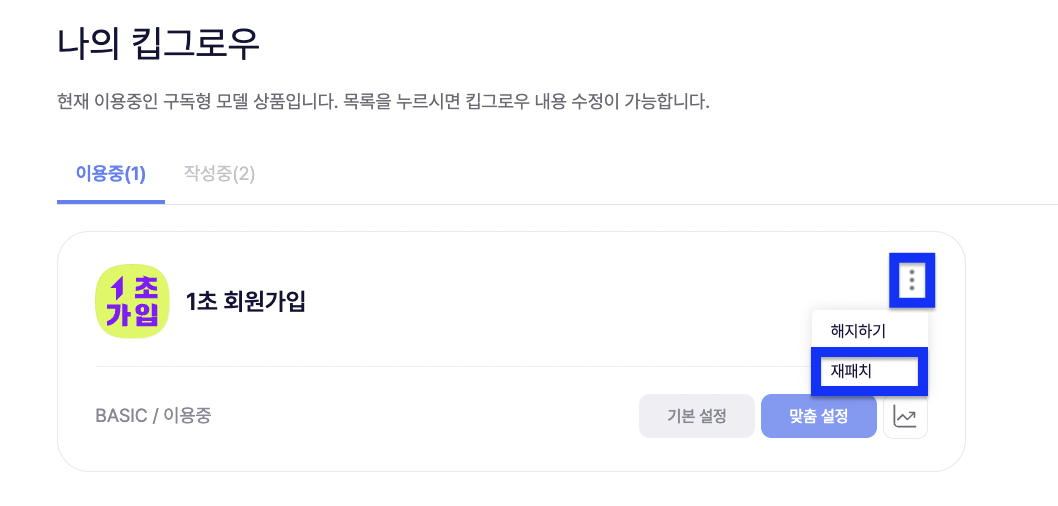Choose 재패치 in the dropdown menu
Viewport: 1058px width, 506px height.
click(852, 371)
